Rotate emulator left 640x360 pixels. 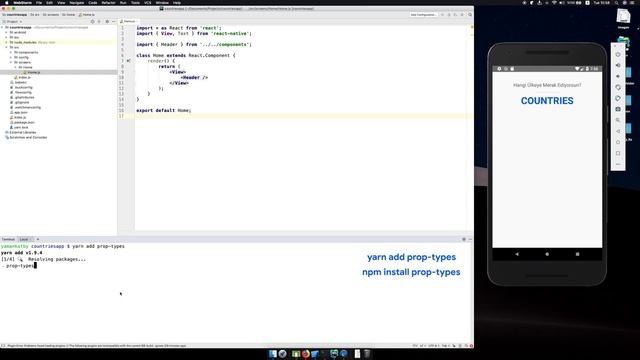(618, 87)
